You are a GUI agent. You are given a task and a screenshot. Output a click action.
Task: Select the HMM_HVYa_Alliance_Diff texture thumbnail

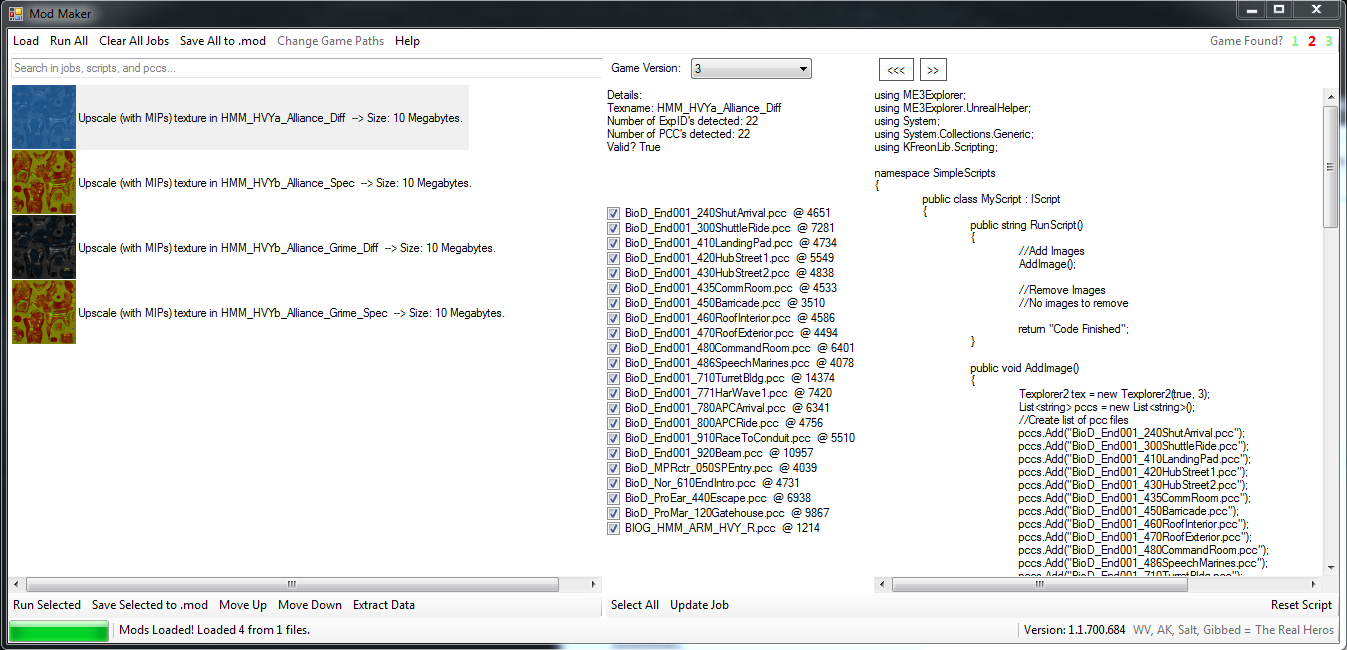[44, 118]
